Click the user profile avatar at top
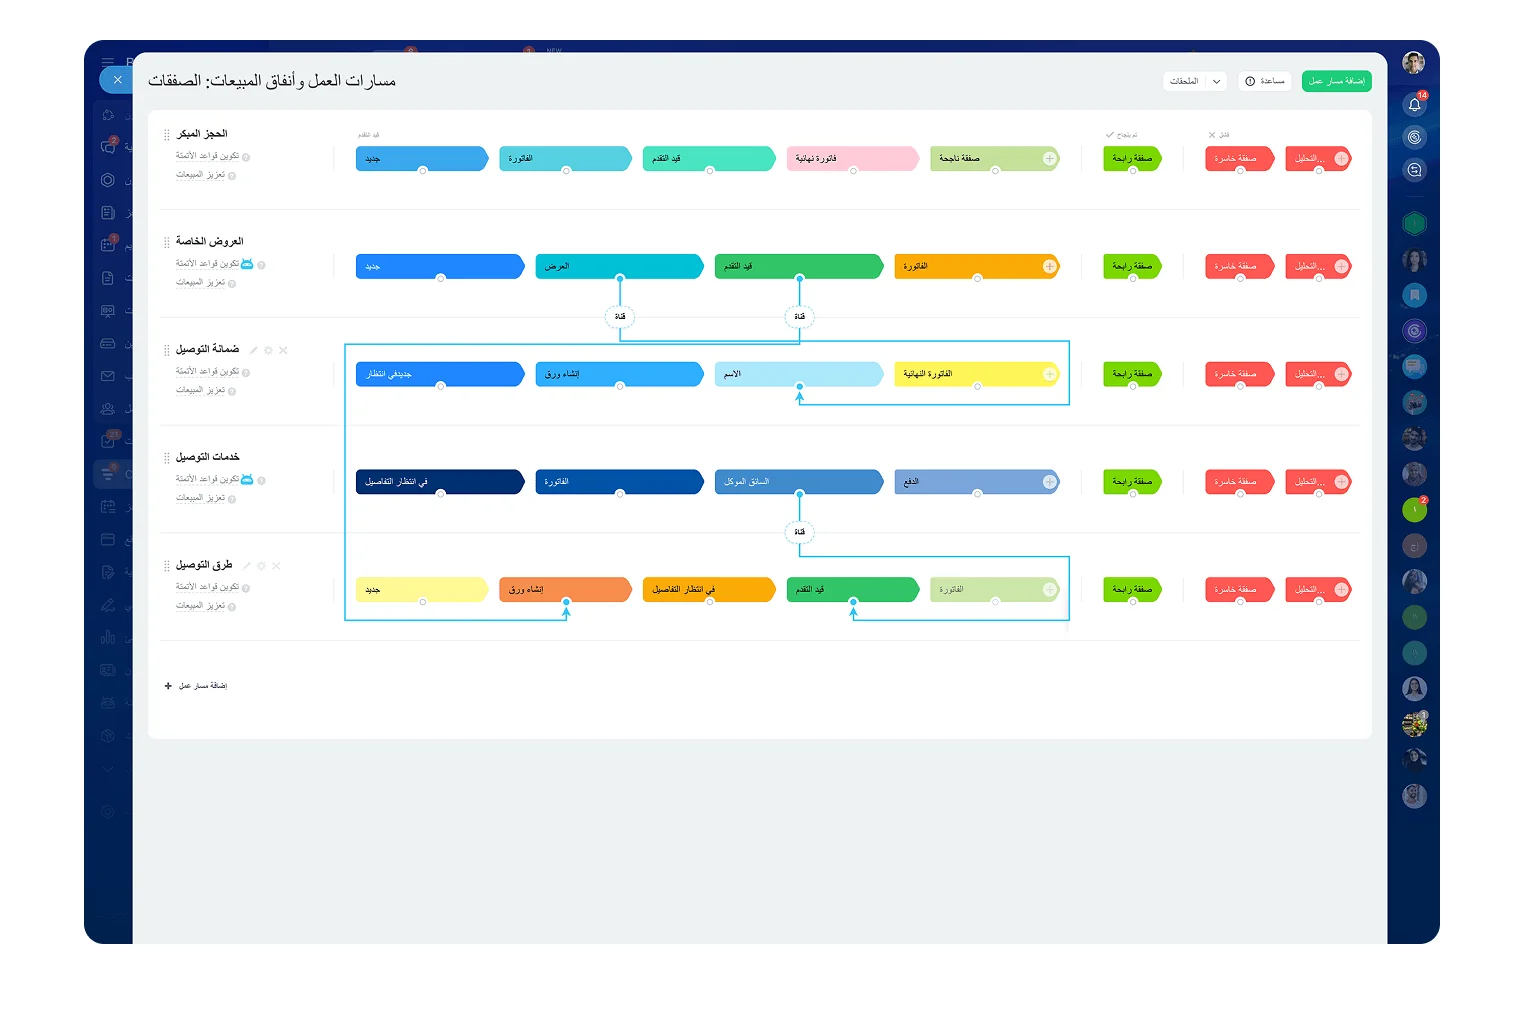Viewport: 1524px width, 1014px height. pos(1413,64)
